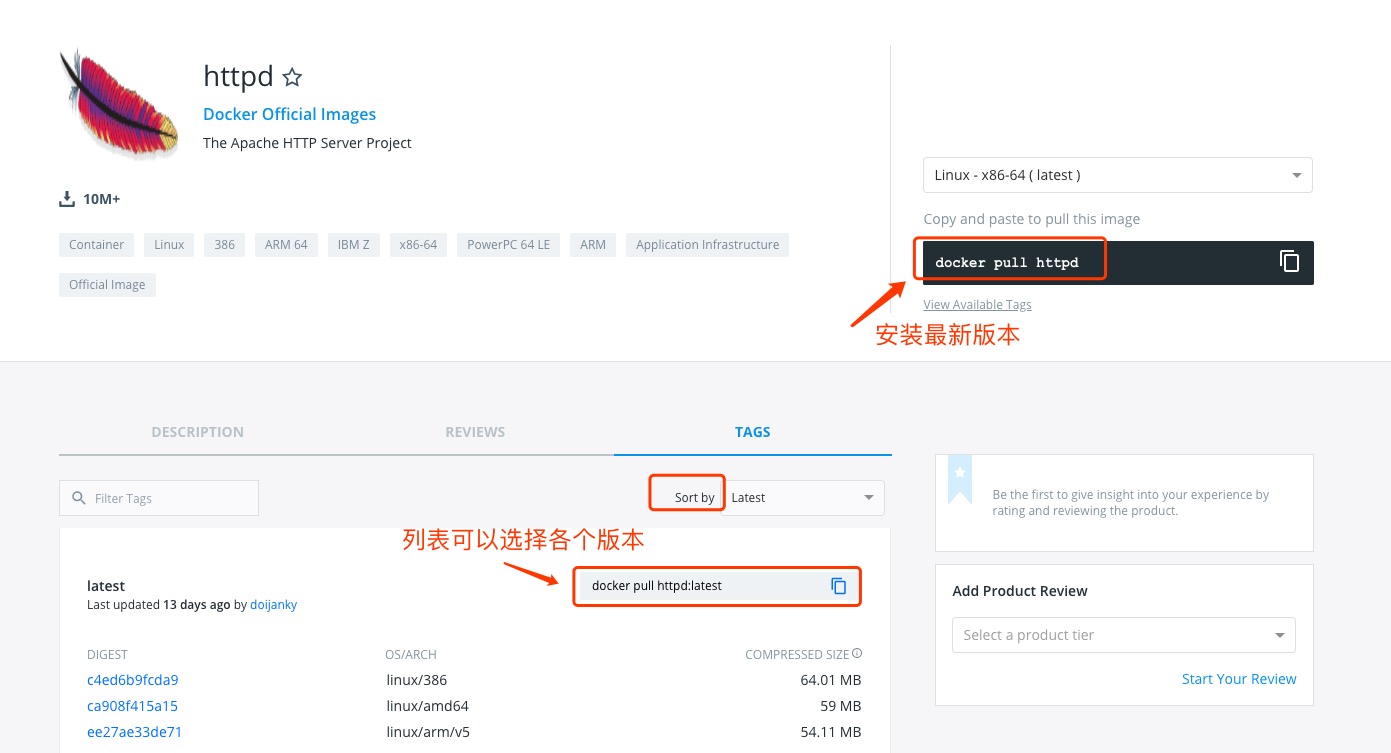Click the download count icon near 10M+
The image size is (1391, 753).
pos(67,198)
